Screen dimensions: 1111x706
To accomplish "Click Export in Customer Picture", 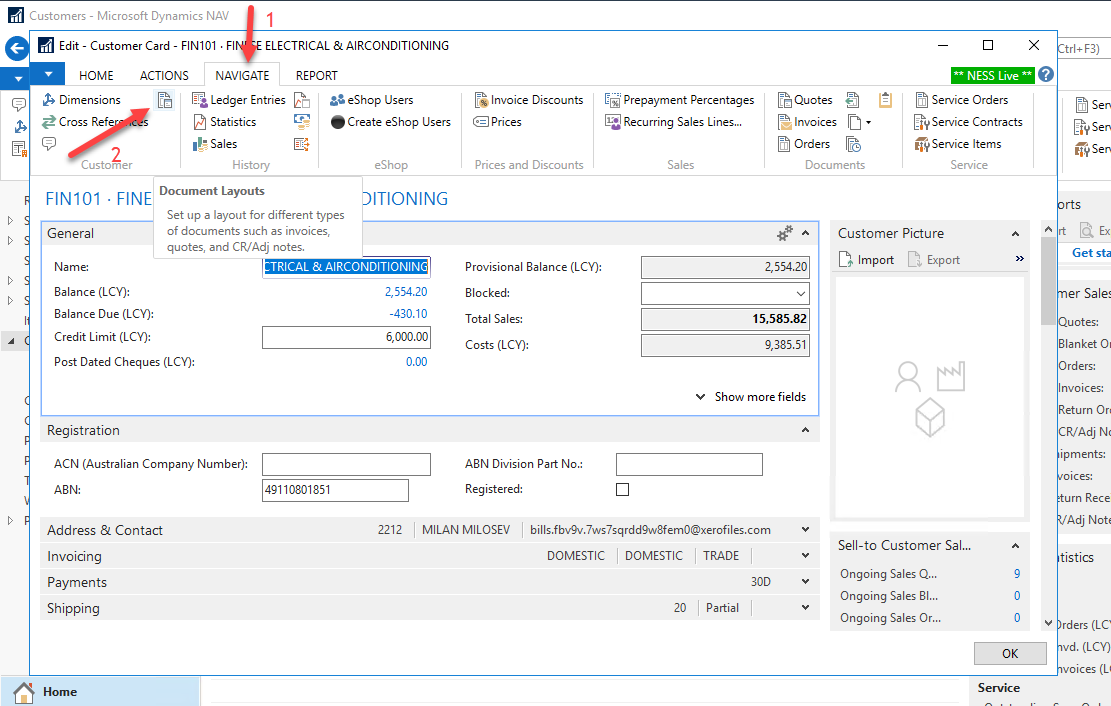I will (934, 260).
